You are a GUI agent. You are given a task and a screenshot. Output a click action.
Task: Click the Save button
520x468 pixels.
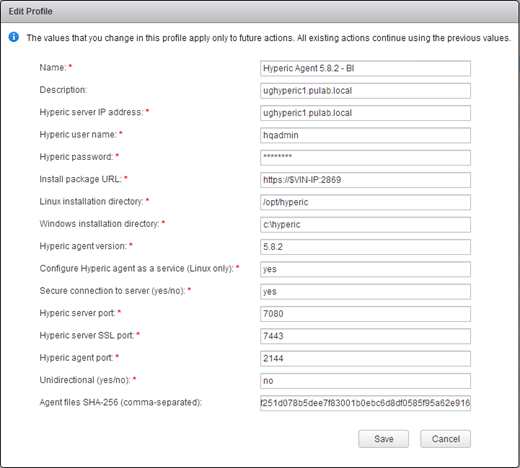click(383, 439)
